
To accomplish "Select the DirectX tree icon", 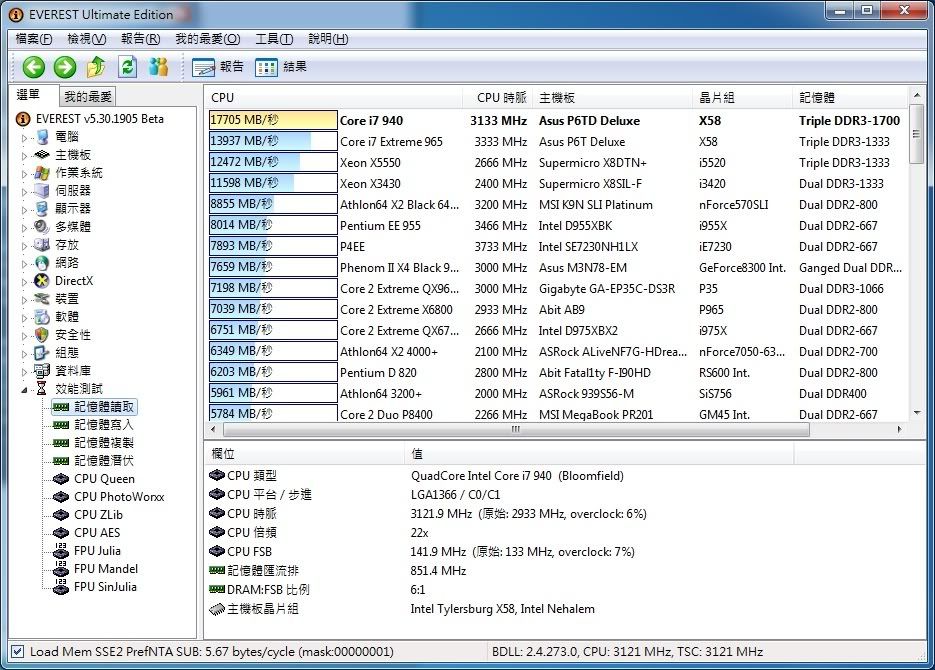I will pyautogui.click(x=42, y=281).
